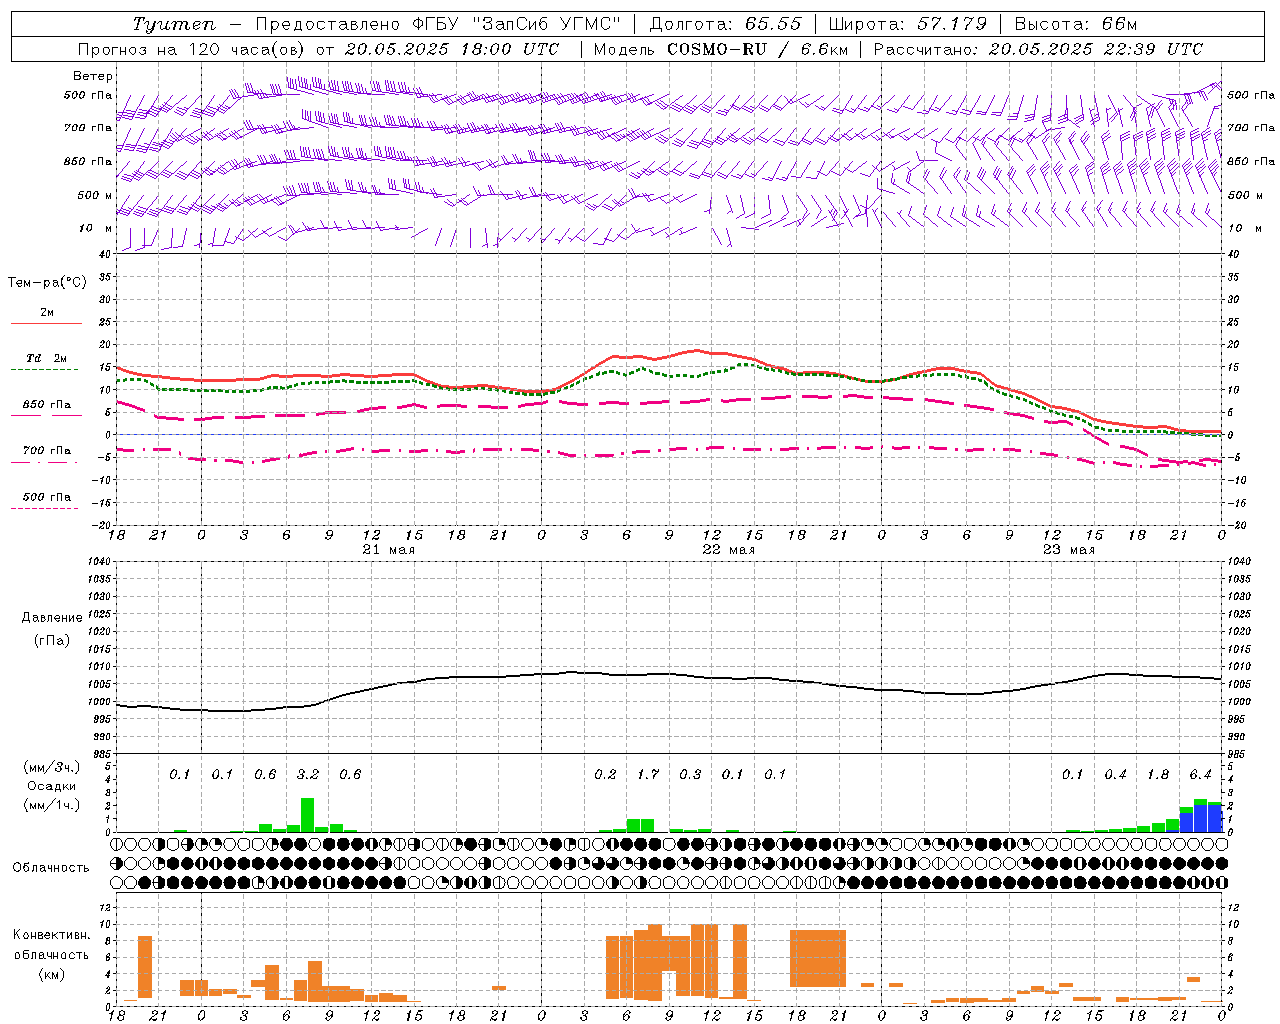Click the "ЗапСиб УГМС" provider text
1280x1024 pixels.
546,24
